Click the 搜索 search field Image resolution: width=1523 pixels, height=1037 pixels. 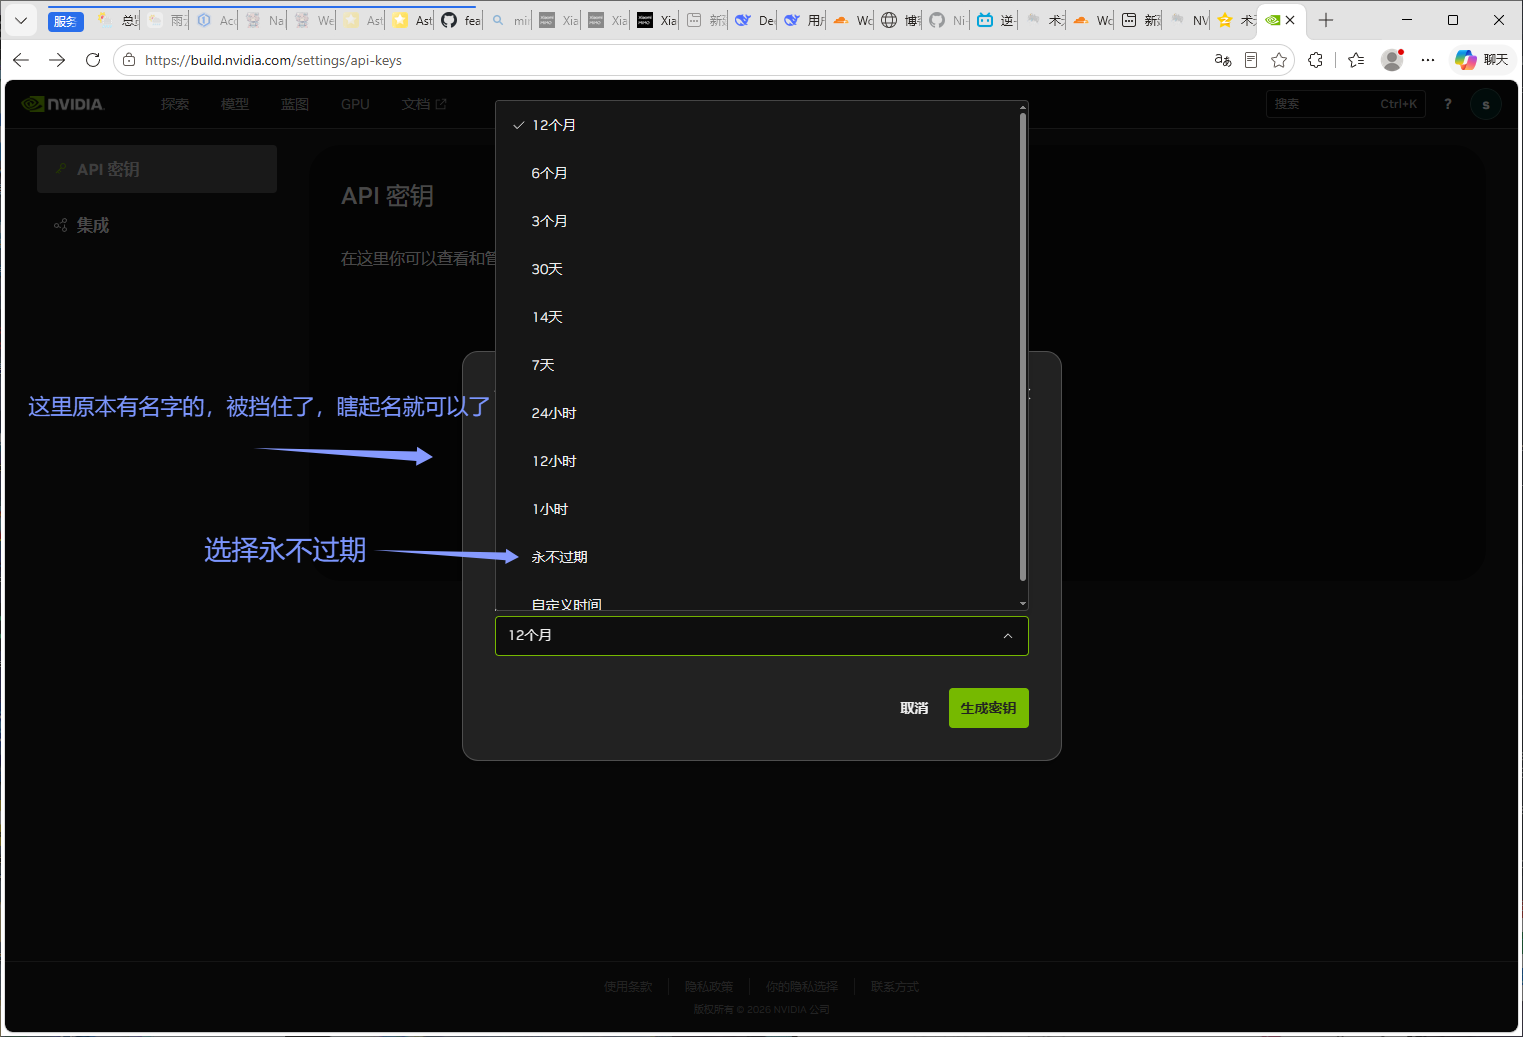click(1345, 104)
